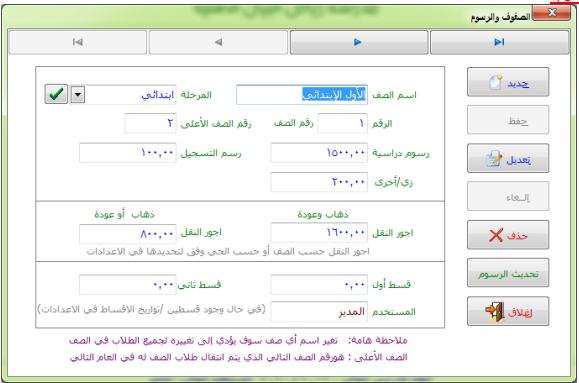Click the الصفوف والرسوم window title

point(500,17)
